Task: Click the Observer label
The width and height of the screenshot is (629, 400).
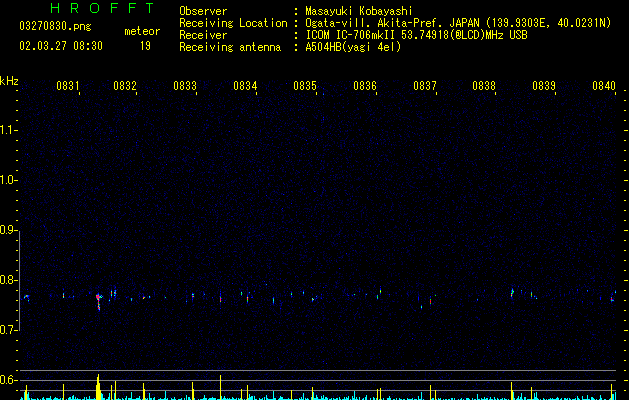Action: [203, 11]
